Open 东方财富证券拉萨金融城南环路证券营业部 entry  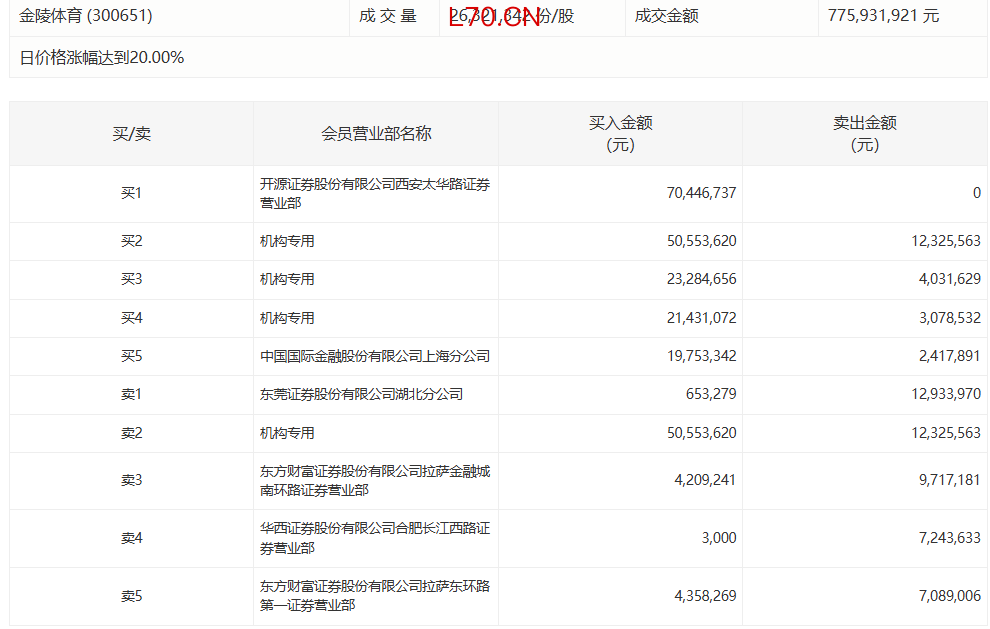pyautogui.click(x=374, y=481)
